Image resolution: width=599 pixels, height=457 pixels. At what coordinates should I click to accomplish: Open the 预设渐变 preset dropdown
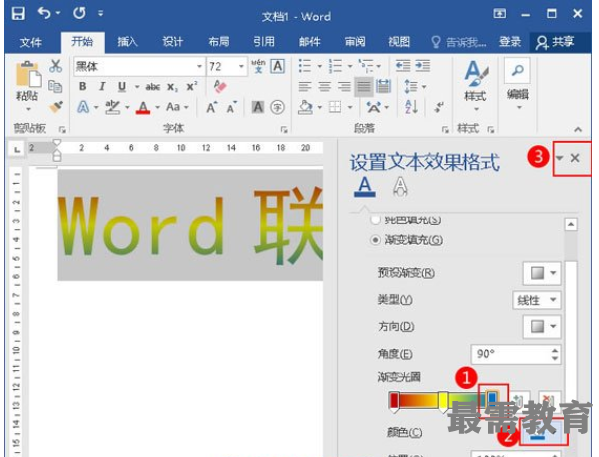pyautogui.click(x=542, y=273)
